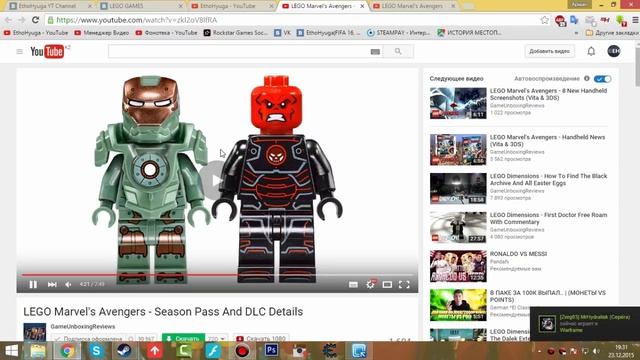Open Camtasia from taskbar

click(184, 351)
